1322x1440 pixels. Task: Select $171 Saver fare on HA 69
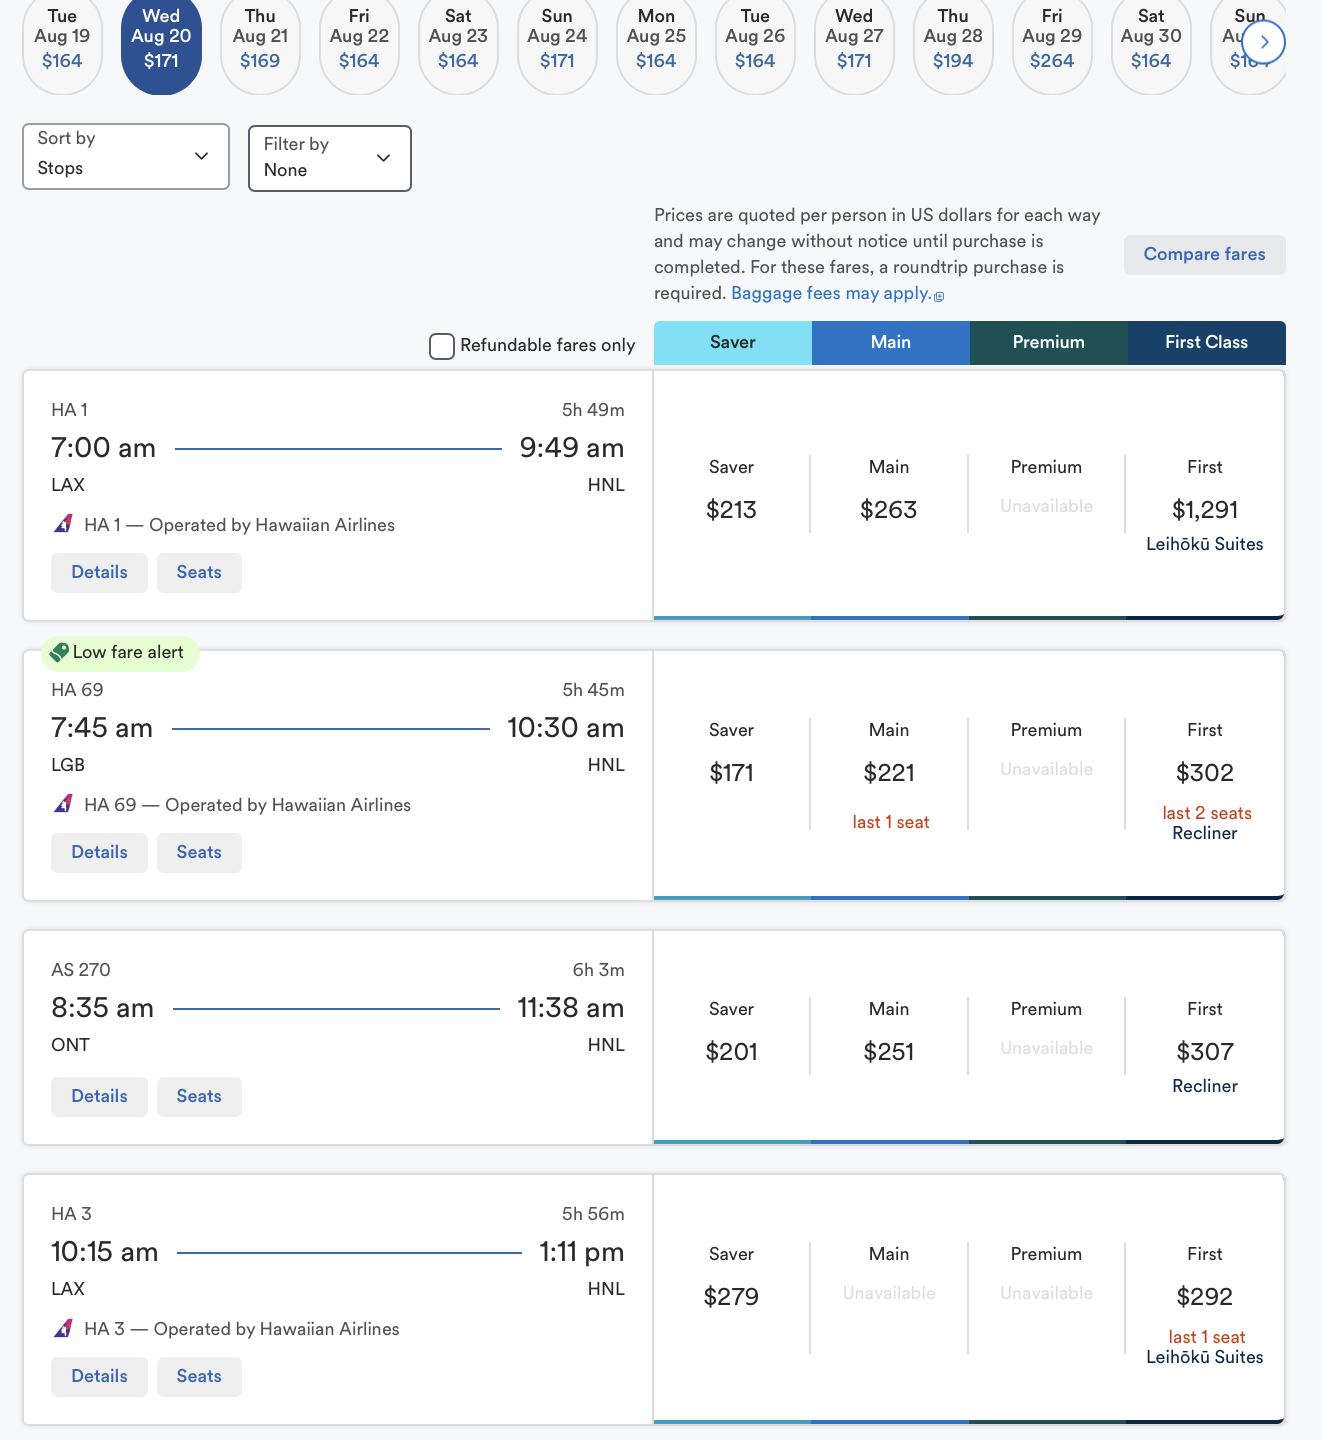click(x=731, y=772)
